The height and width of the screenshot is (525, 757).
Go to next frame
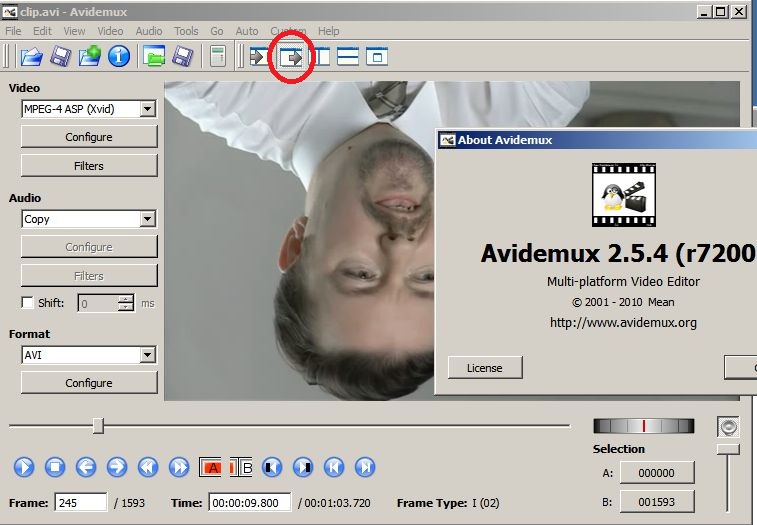(117, 467)
